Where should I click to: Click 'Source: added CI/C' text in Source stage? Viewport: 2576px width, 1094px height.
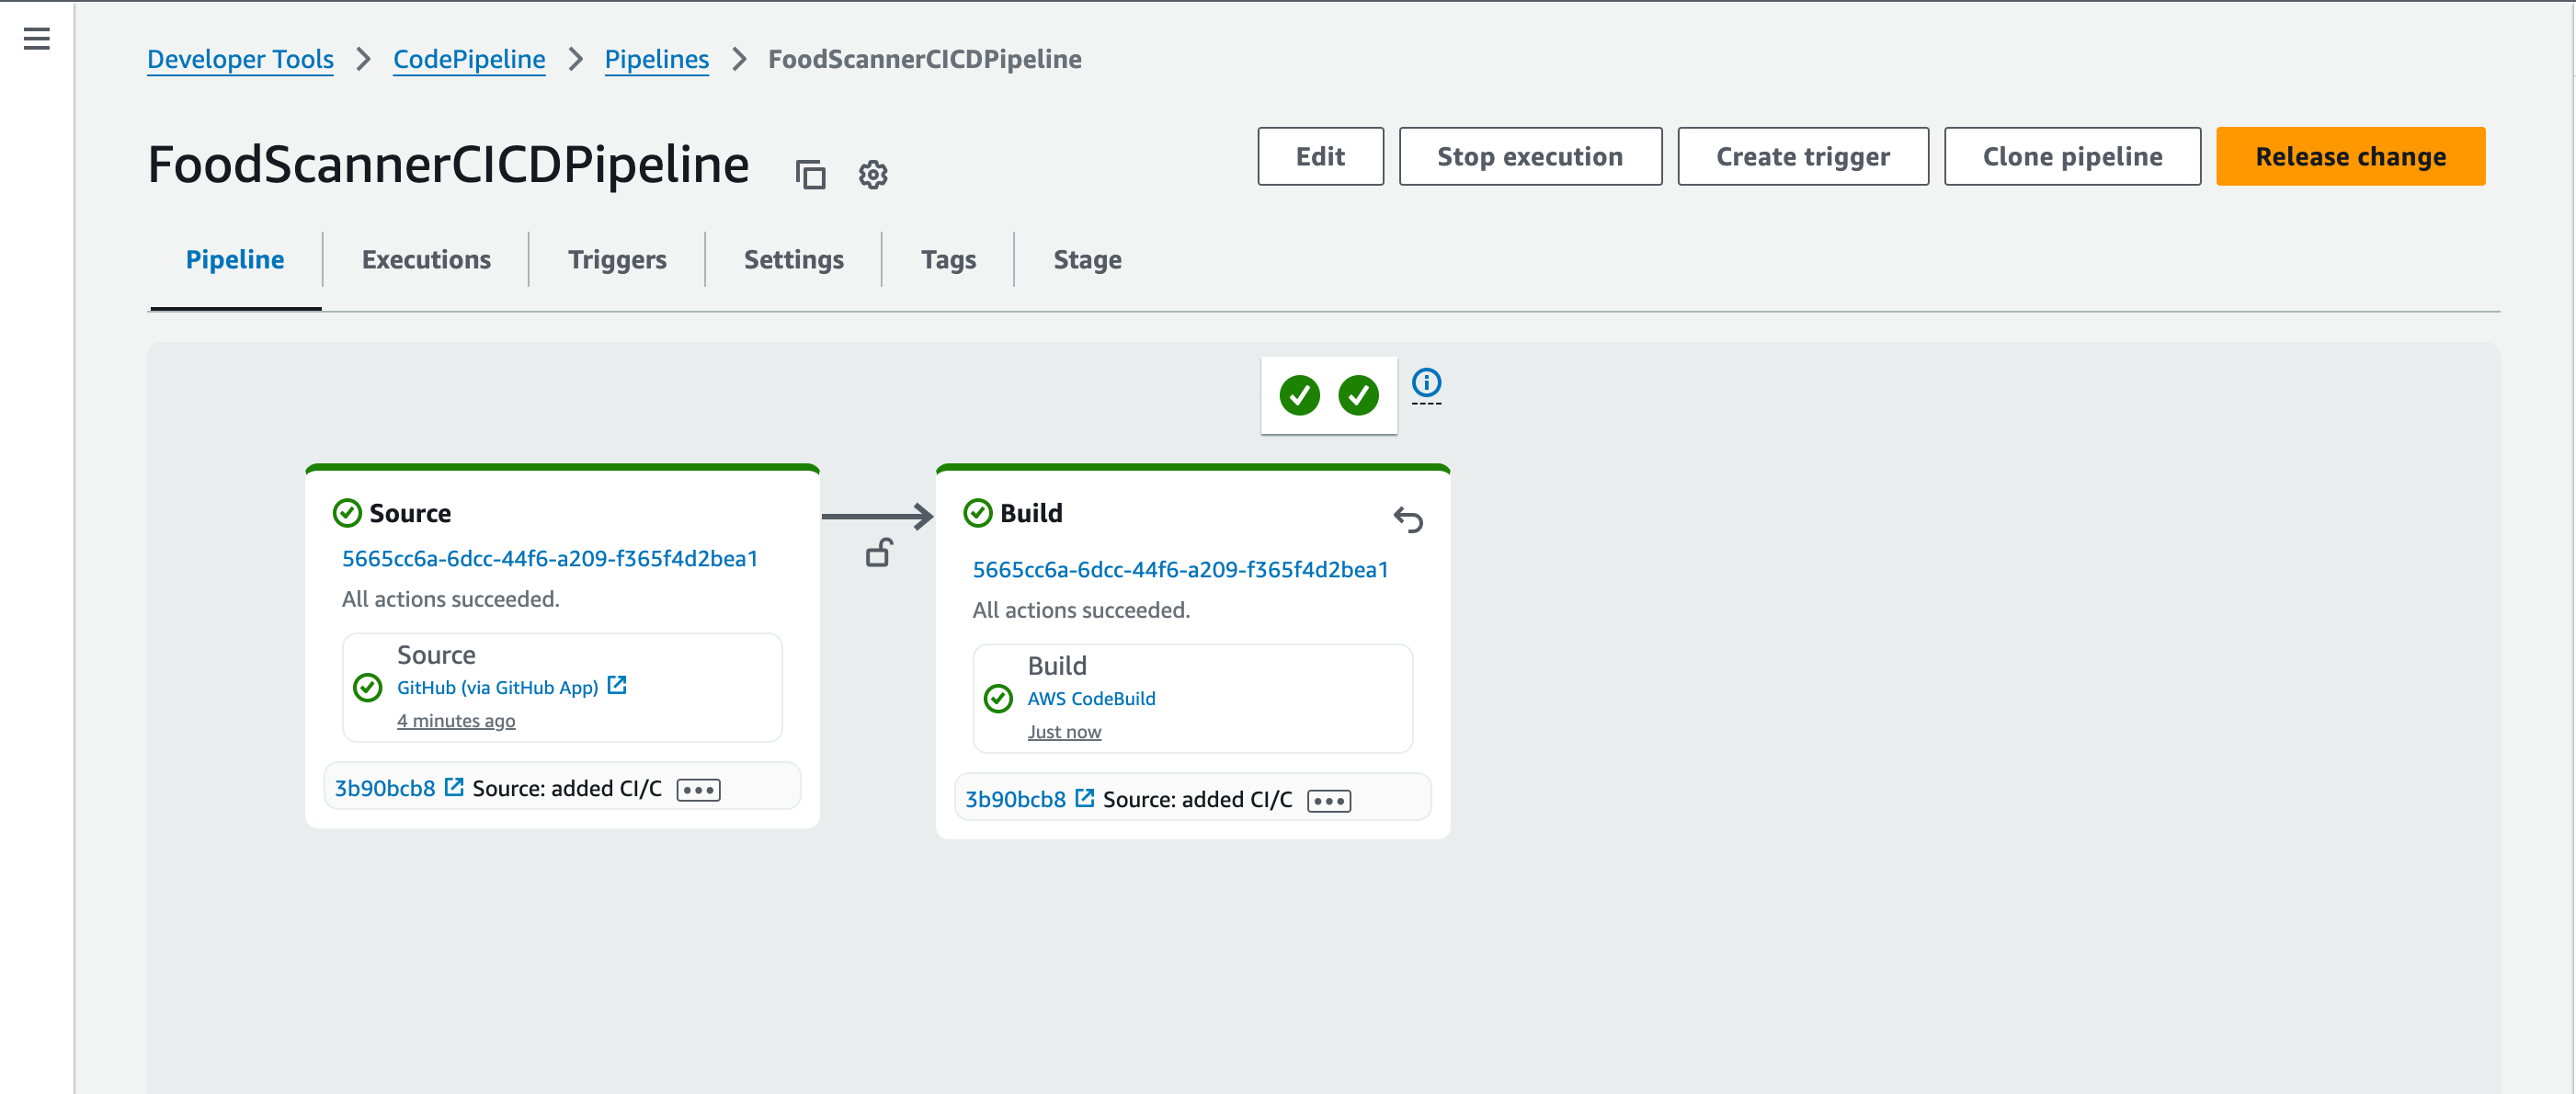pyautogui.click(x=567, y=789)
